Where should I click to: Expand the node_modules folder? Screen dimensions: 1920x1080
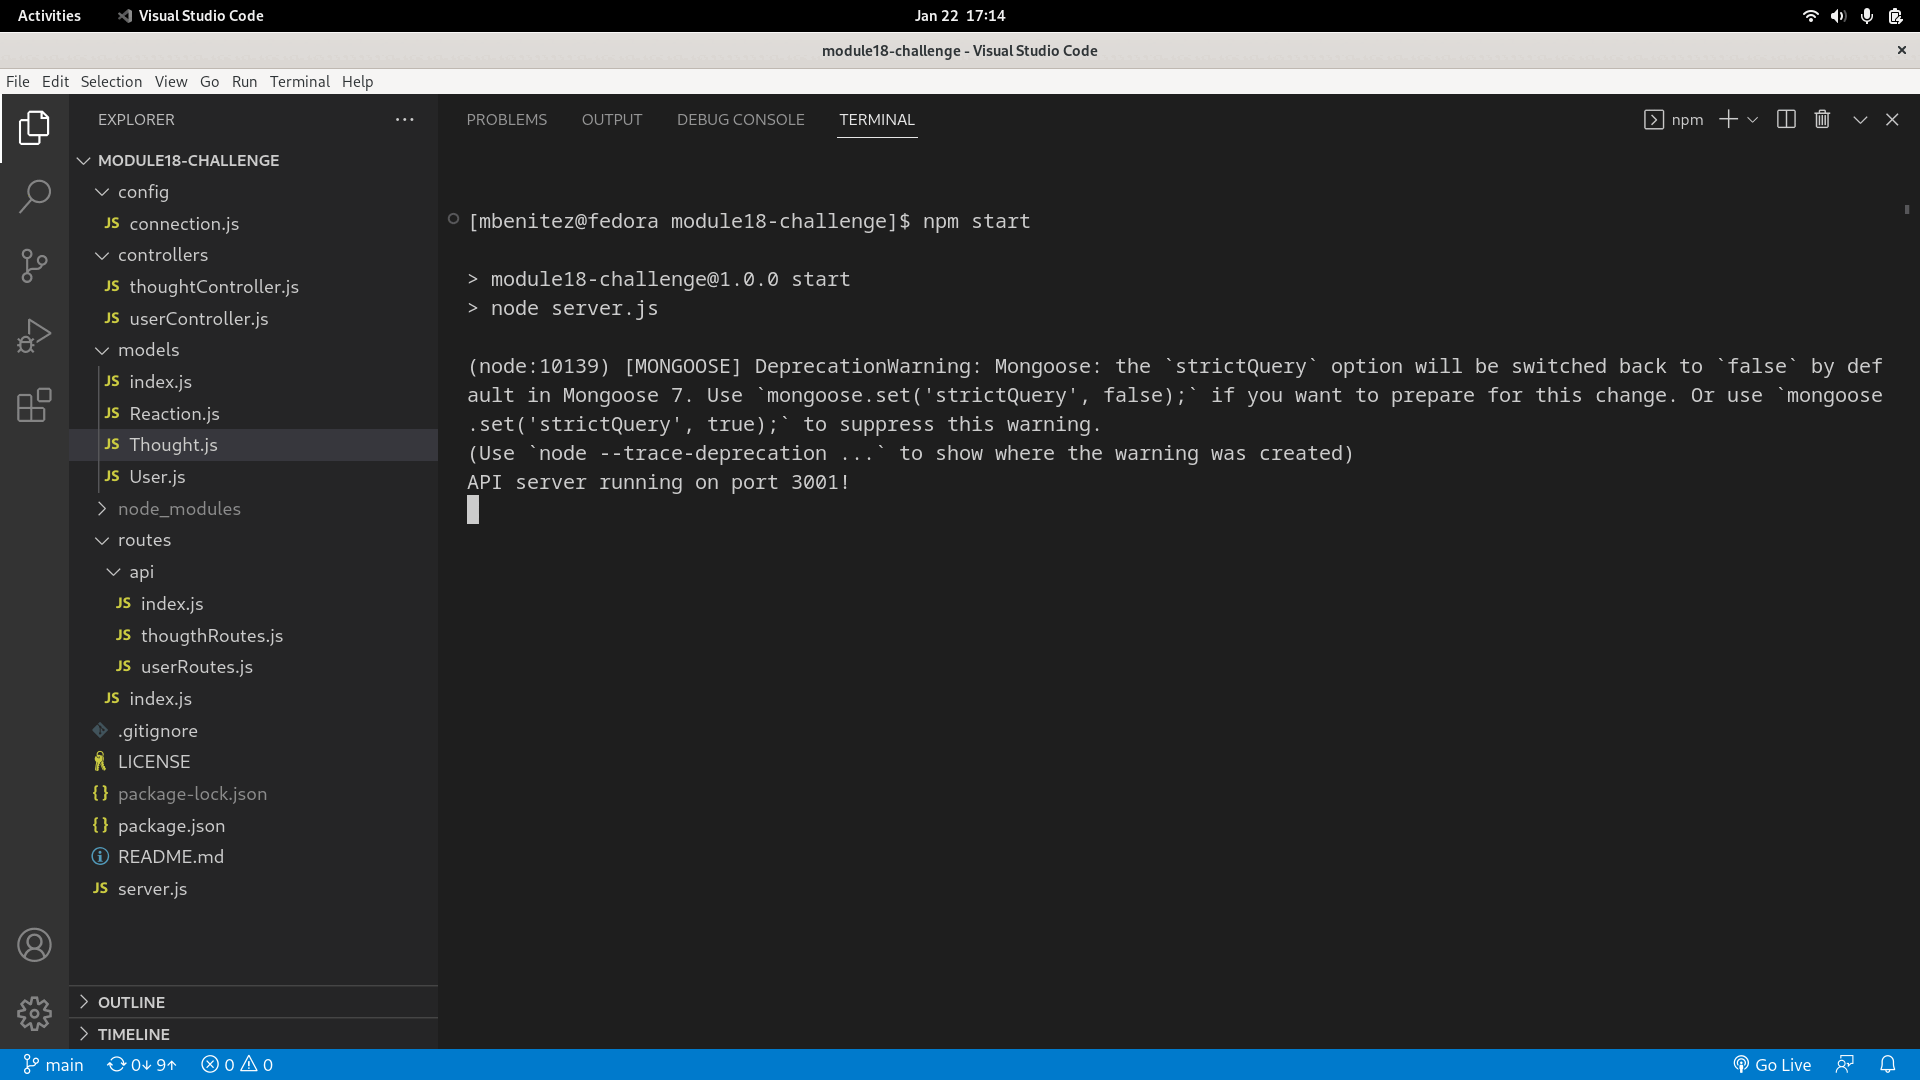click(x=179, y=508)
